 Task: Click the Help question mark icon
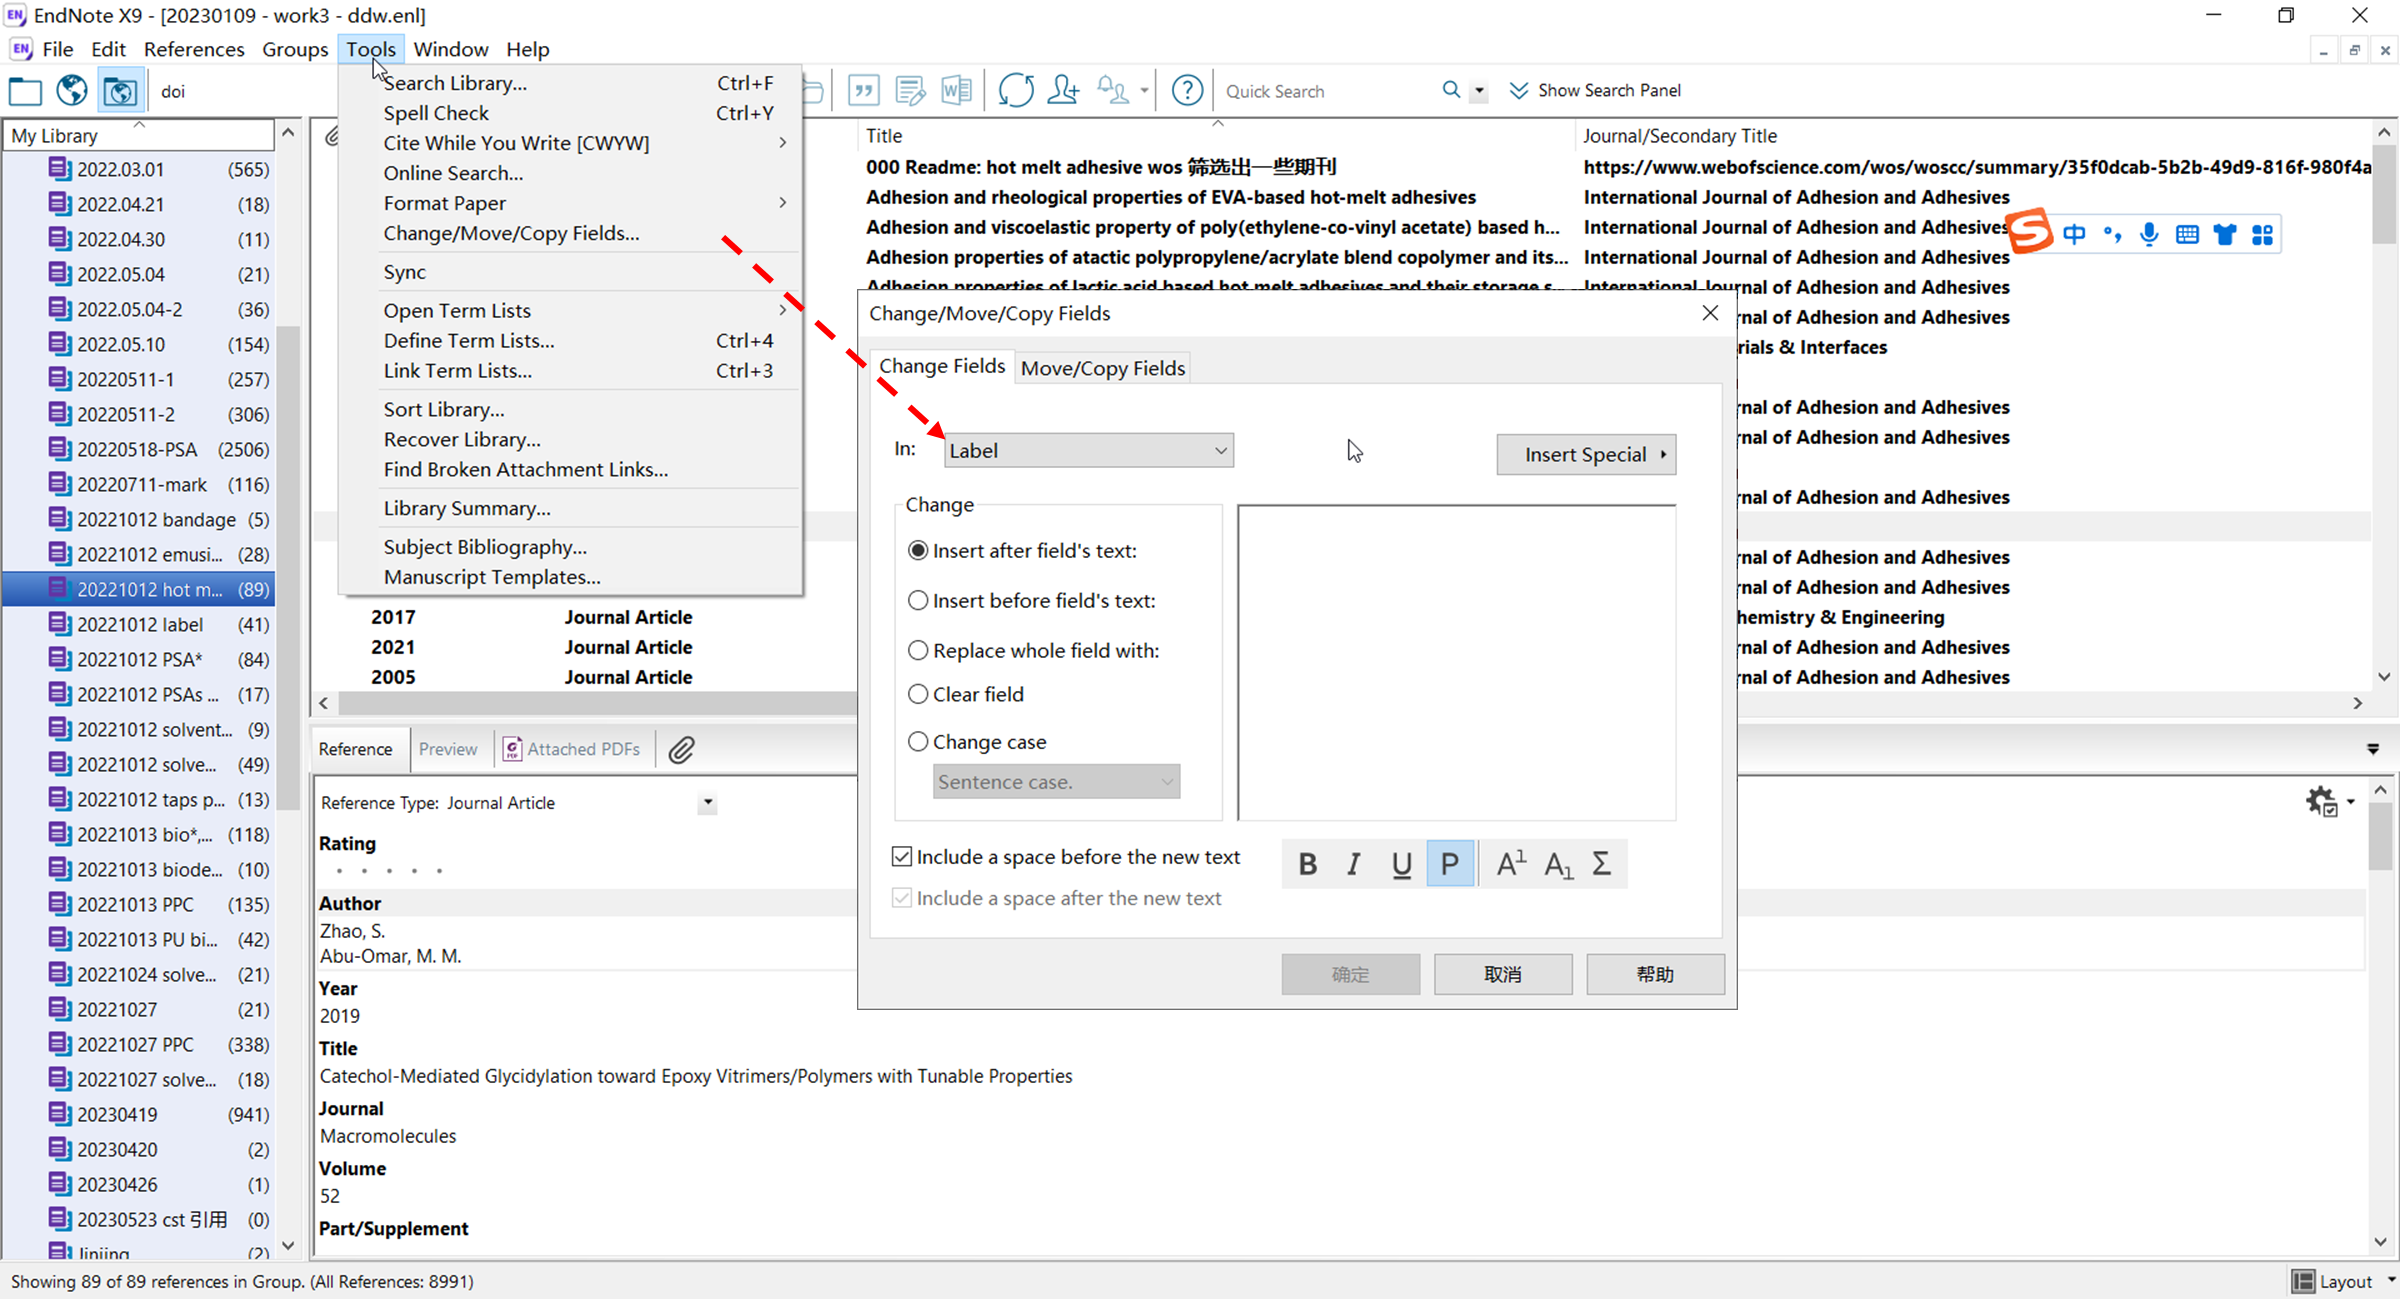tap(1187, 91)
